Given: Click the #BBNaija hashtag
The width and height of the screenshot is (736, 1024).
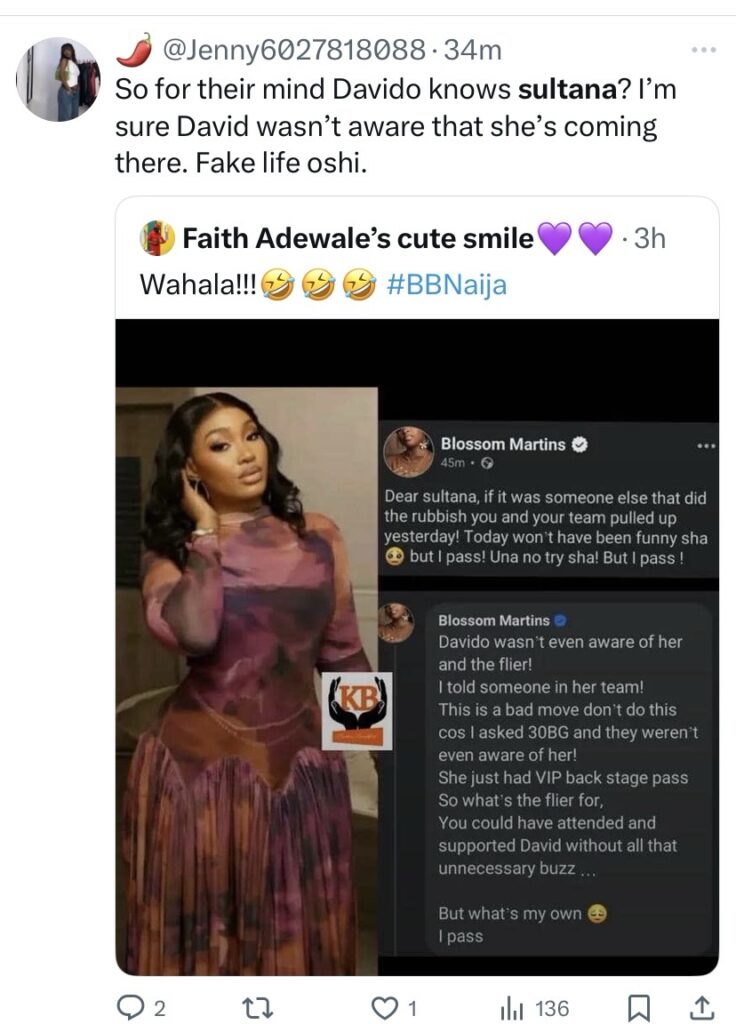Looking at the screenshot, I should pyautogui.click(x=445, y=285).
